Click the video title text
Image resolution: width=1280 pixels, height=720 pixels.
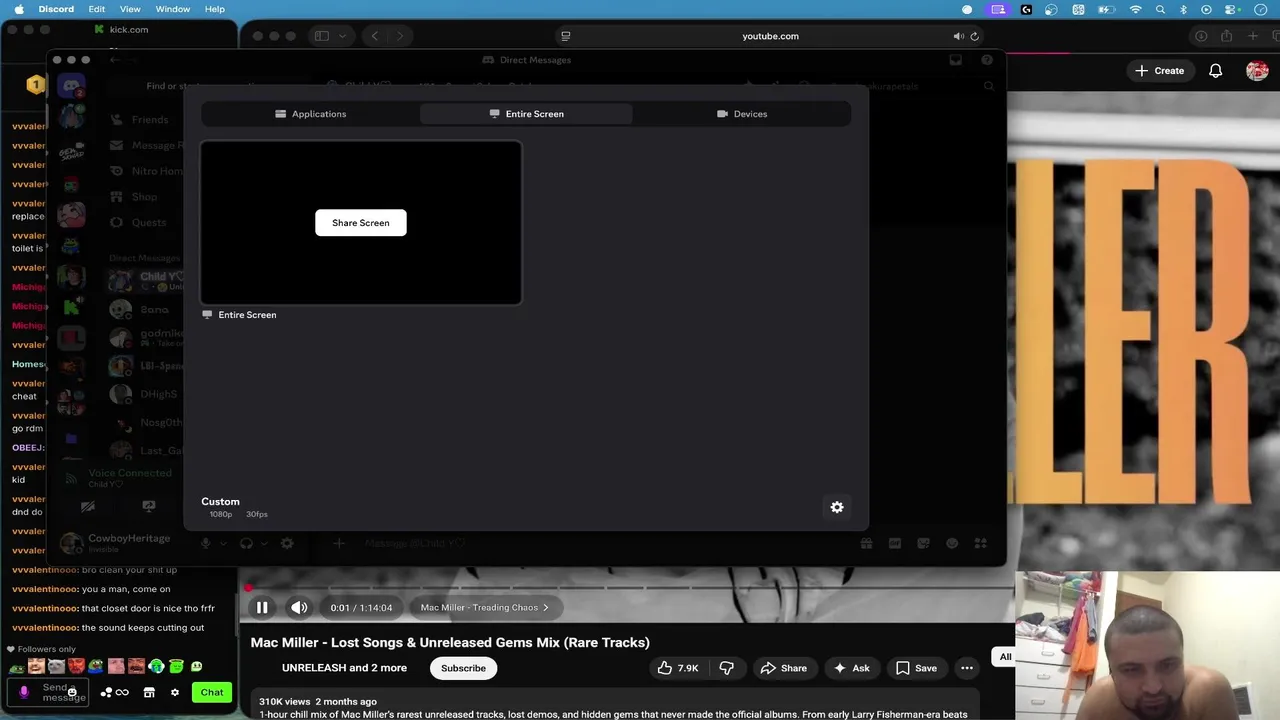(x=450, y=642)
